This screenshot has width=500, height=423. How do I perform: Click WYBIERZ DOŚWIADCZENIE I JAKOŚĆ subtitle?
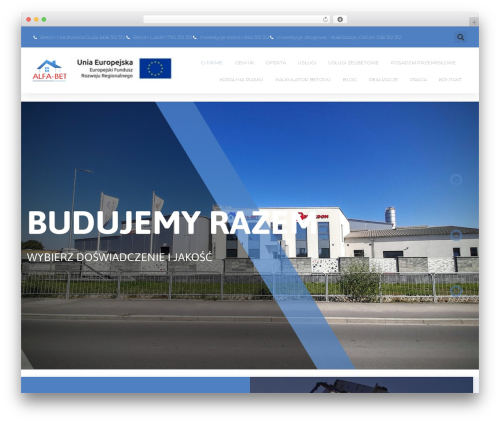pyautogui.click(x=119, y=257)
